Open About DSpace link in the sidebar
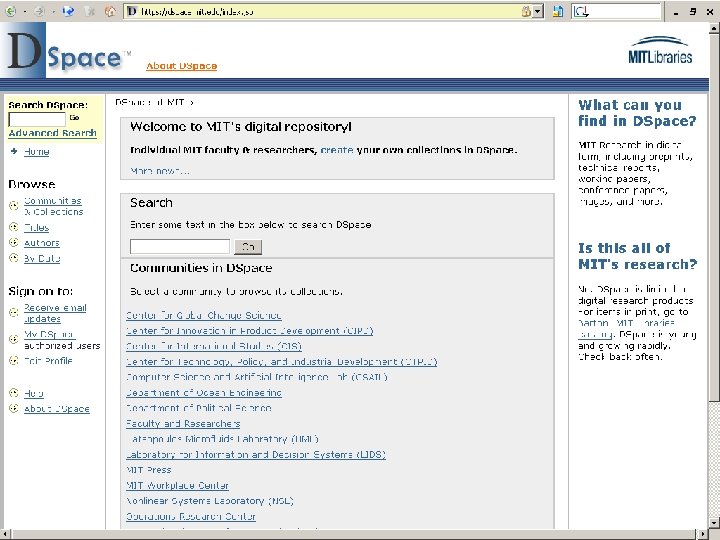The image size is (720, 540). click(57, 409)
